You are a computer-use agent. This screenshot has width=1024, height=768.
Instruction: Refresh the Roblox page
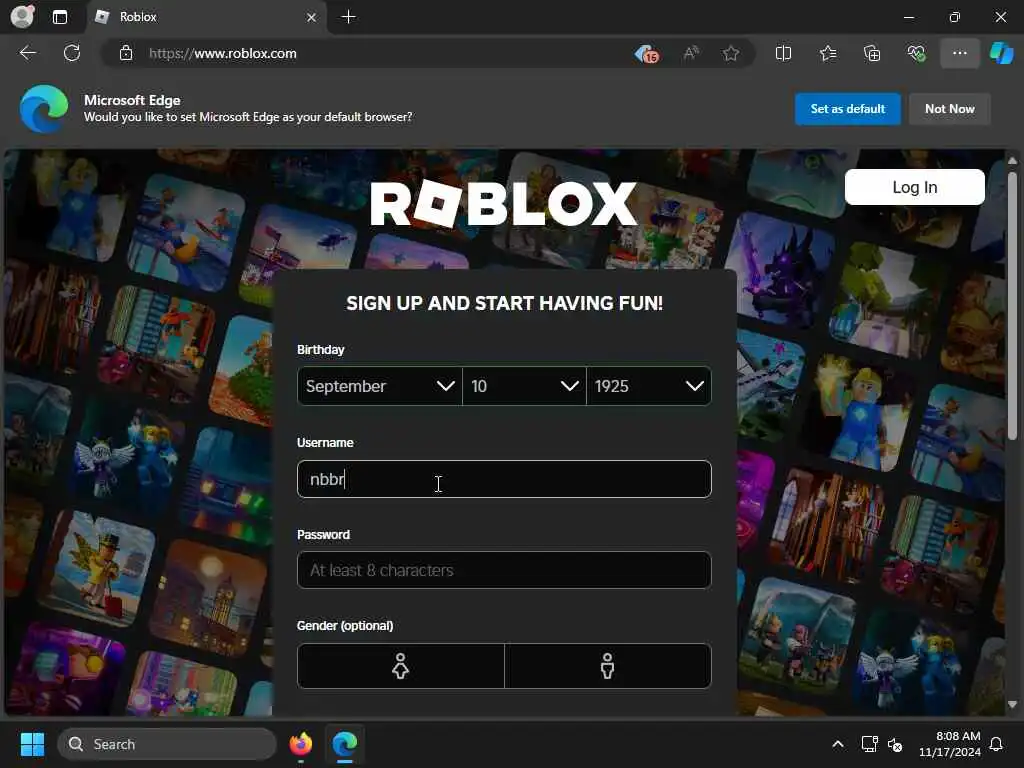coord(72,53)
